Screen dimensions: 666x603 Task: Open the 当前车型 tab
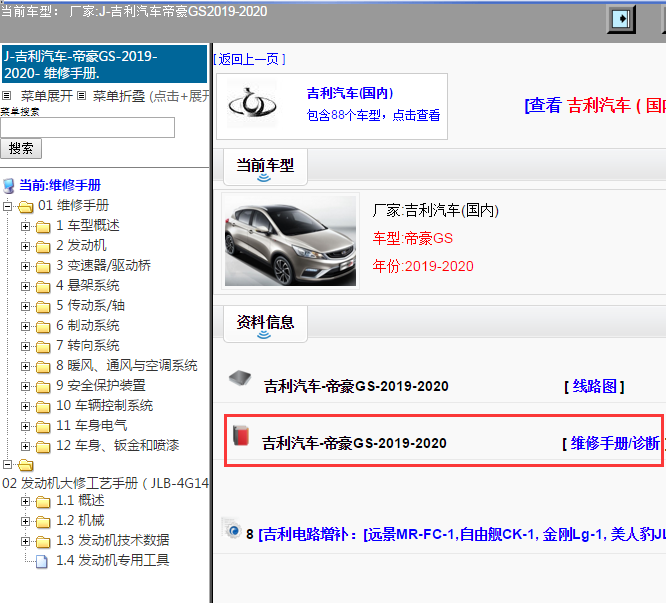pyautogui.click(x=265, y=167)
